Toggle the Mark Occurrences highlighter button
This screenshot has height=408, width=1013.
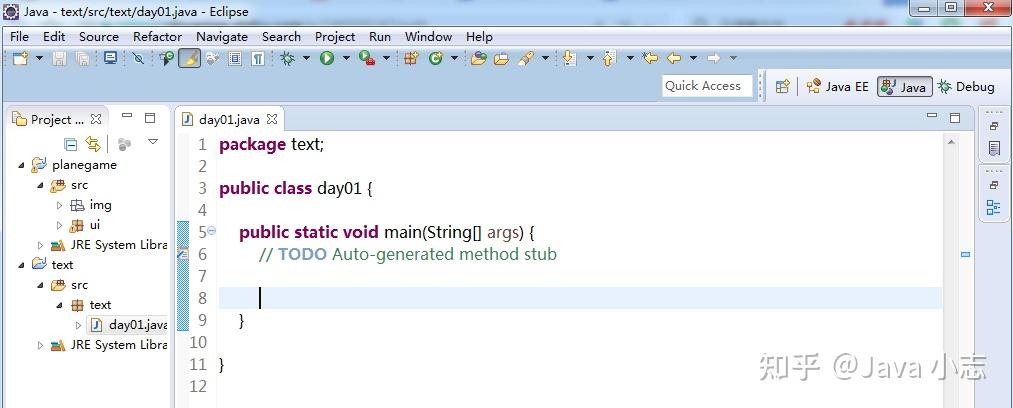189,59
